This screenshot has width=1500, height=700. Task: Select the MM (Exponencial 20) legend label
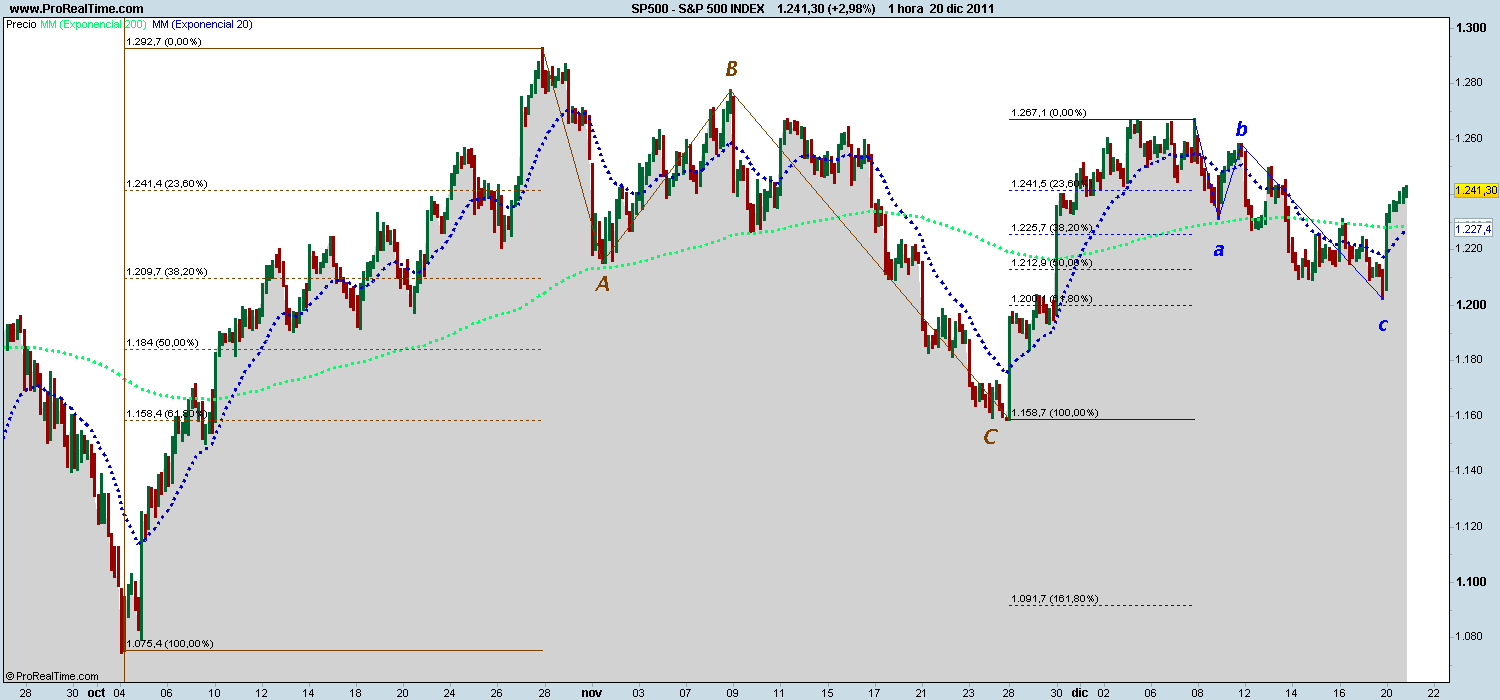[201, 22]
